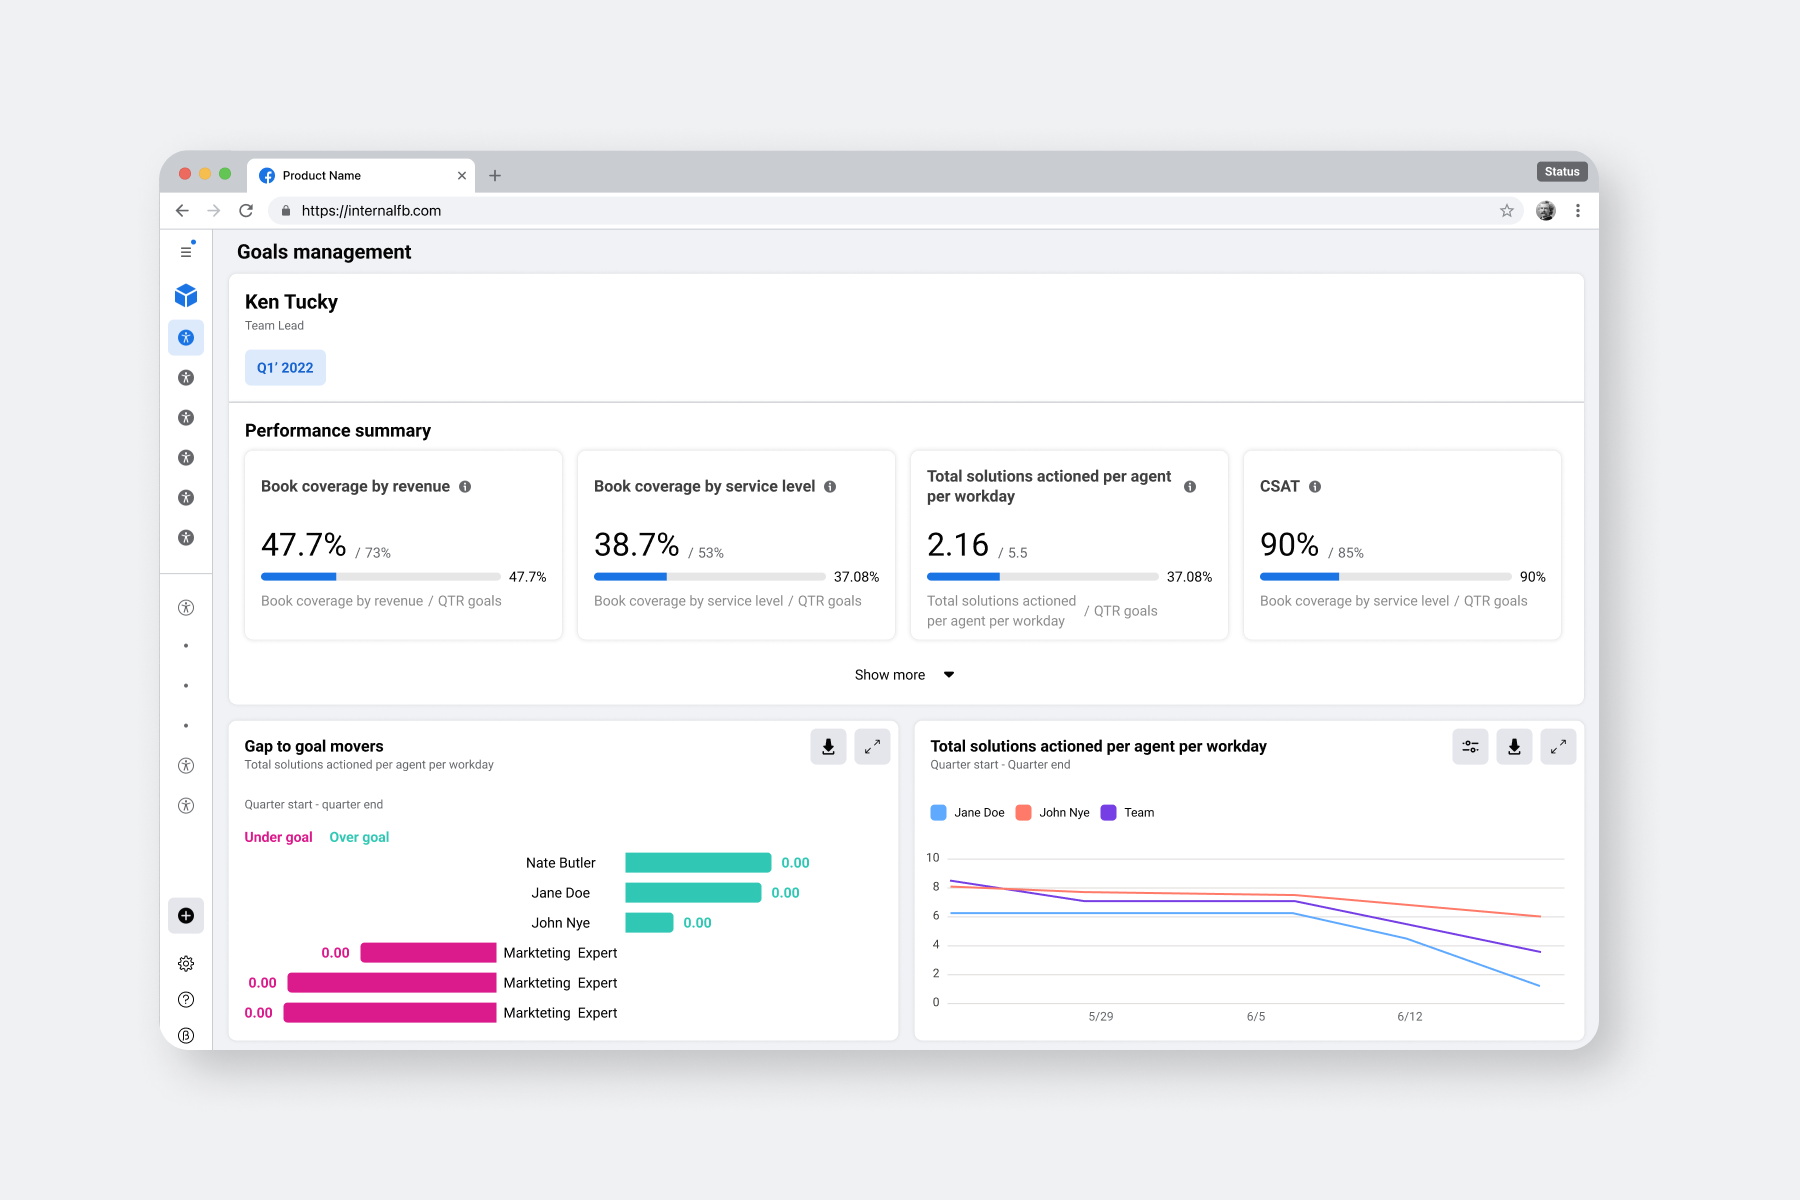Screen dimensions: 1800x1200
Task: Expand the Gap to goal movers panel
Action: pyautogui.click(x=873, y=747)
